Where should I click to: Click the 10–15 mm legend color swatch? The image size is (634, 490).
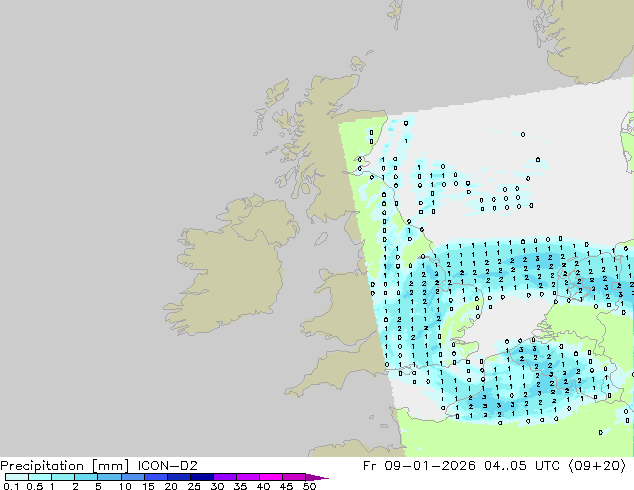coord(132,477)
